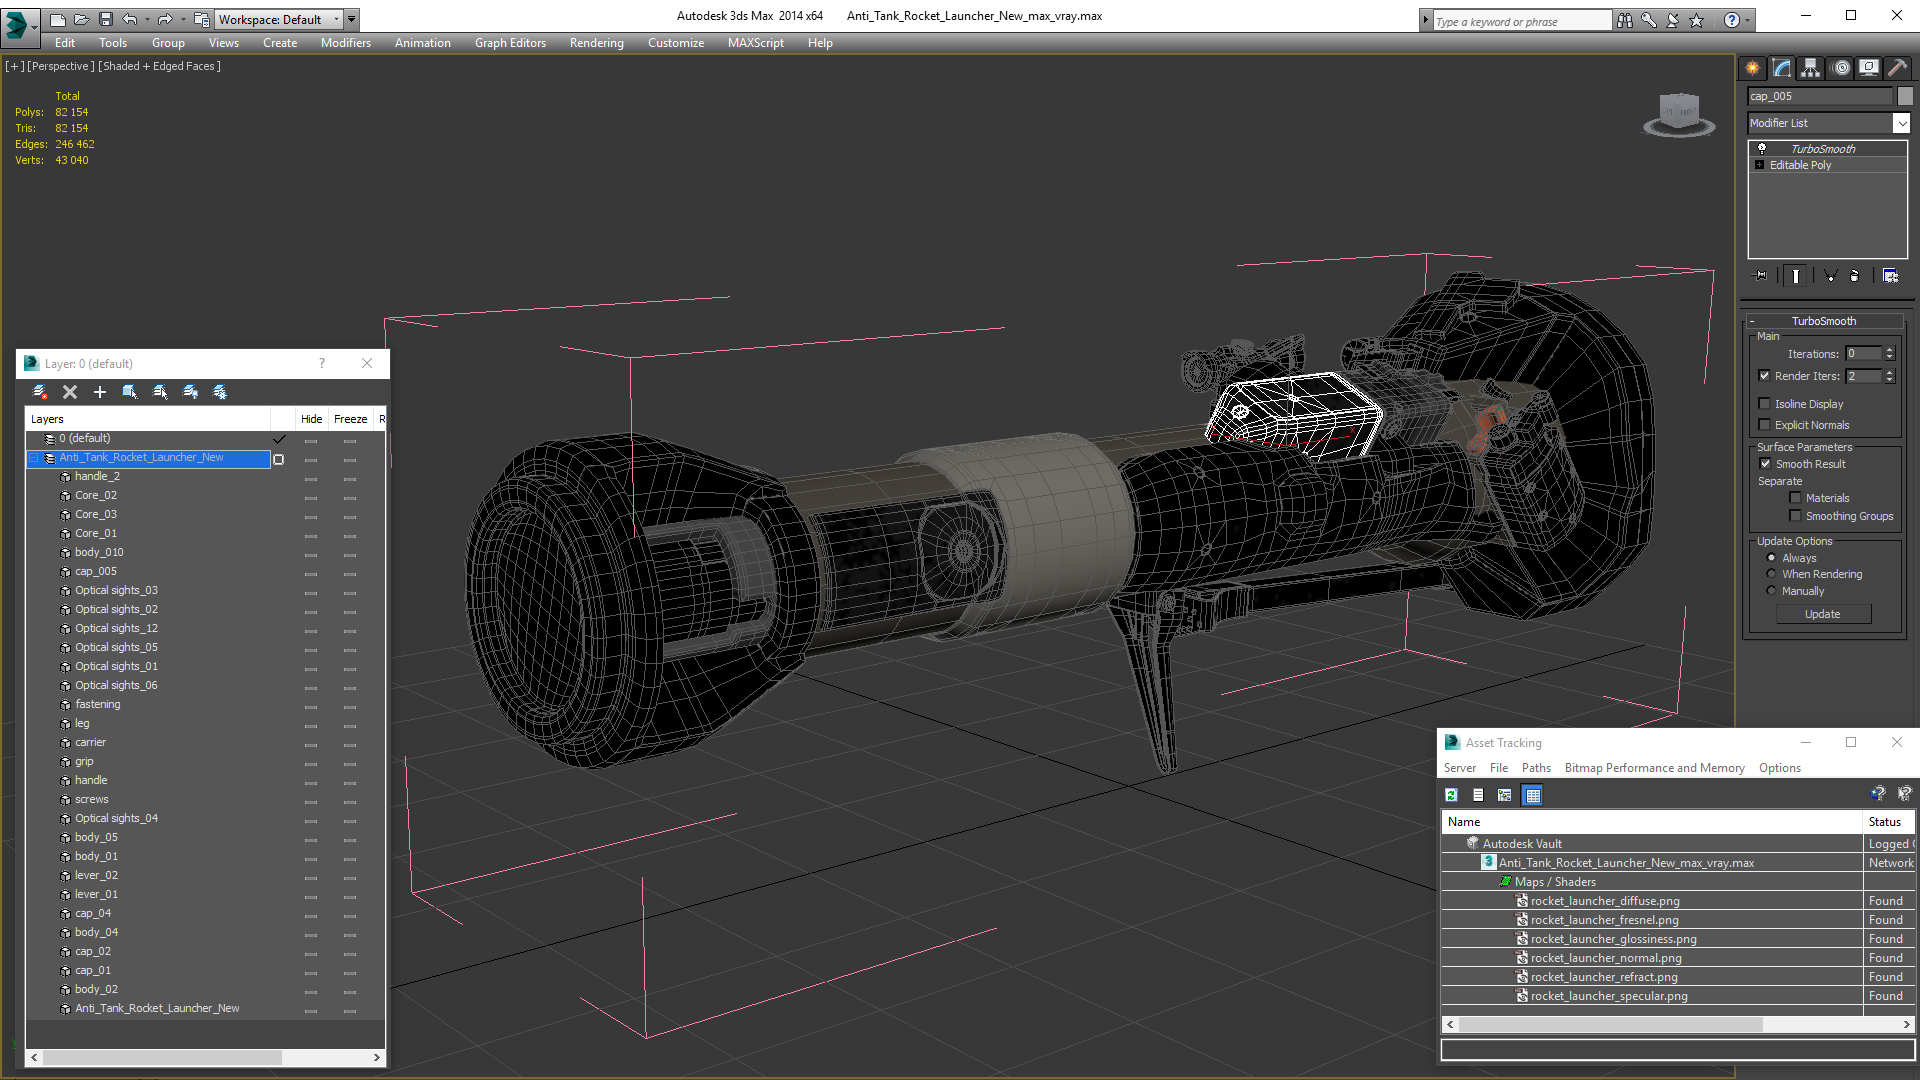The image size is (1920, 1080).
Task: Open the Modifiers menu
Action: tap(346, 43)
